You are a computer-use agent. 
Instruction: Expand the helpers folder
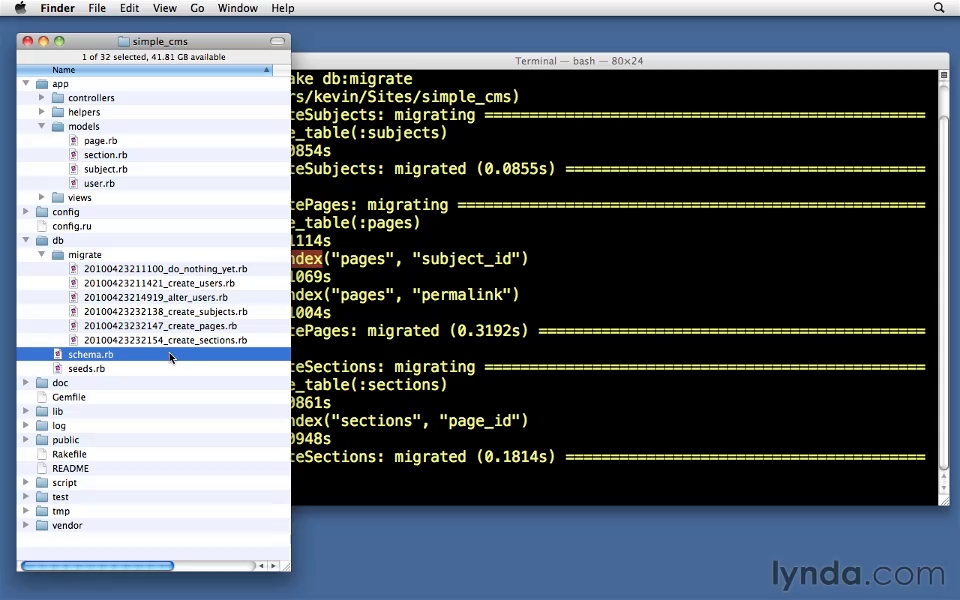coord(42,111)
